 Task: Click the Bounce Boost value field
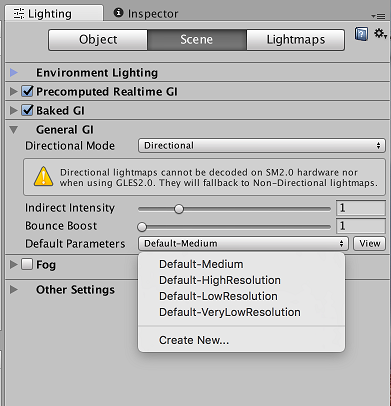(x=361, y=226)
